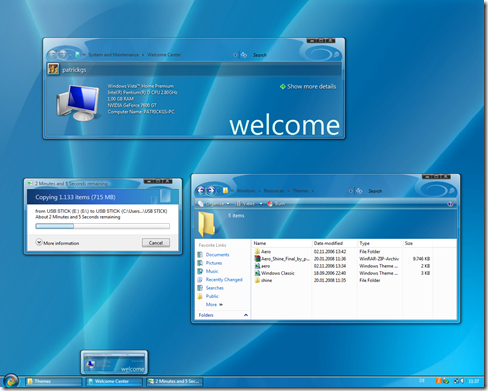The image size is (488, 391).
Task: Open Help in the Themes explorer toolbar
Action: (450, 204)
